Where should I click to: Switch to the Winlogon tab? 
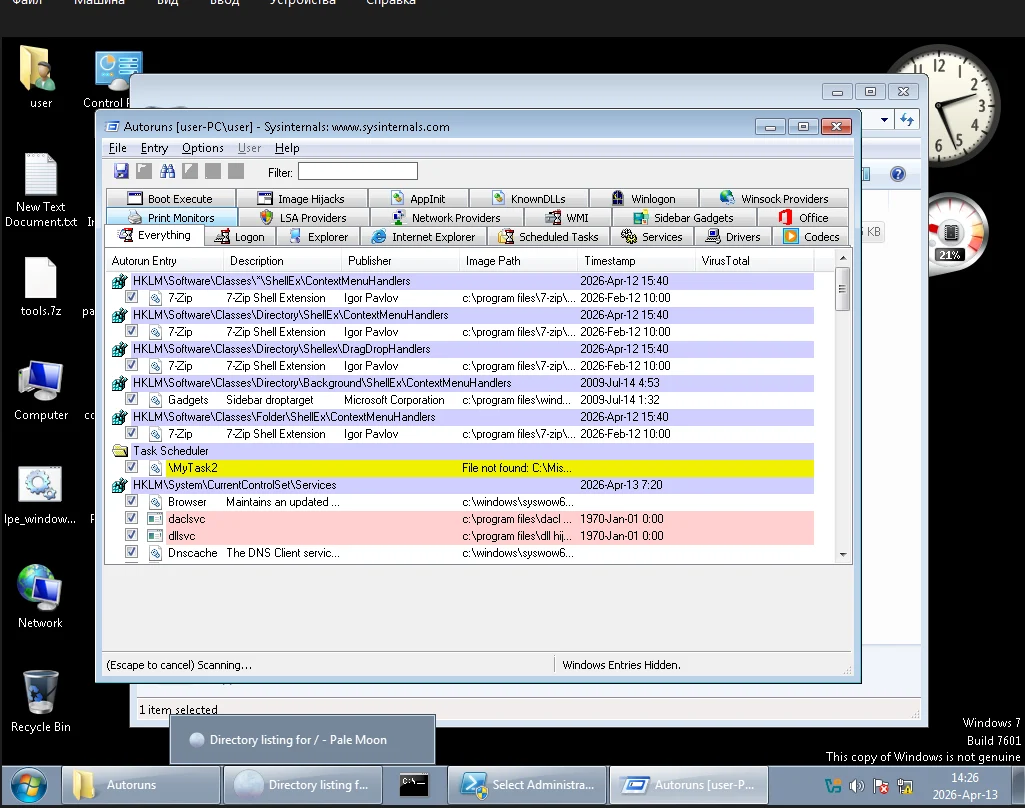coord(643,199)
